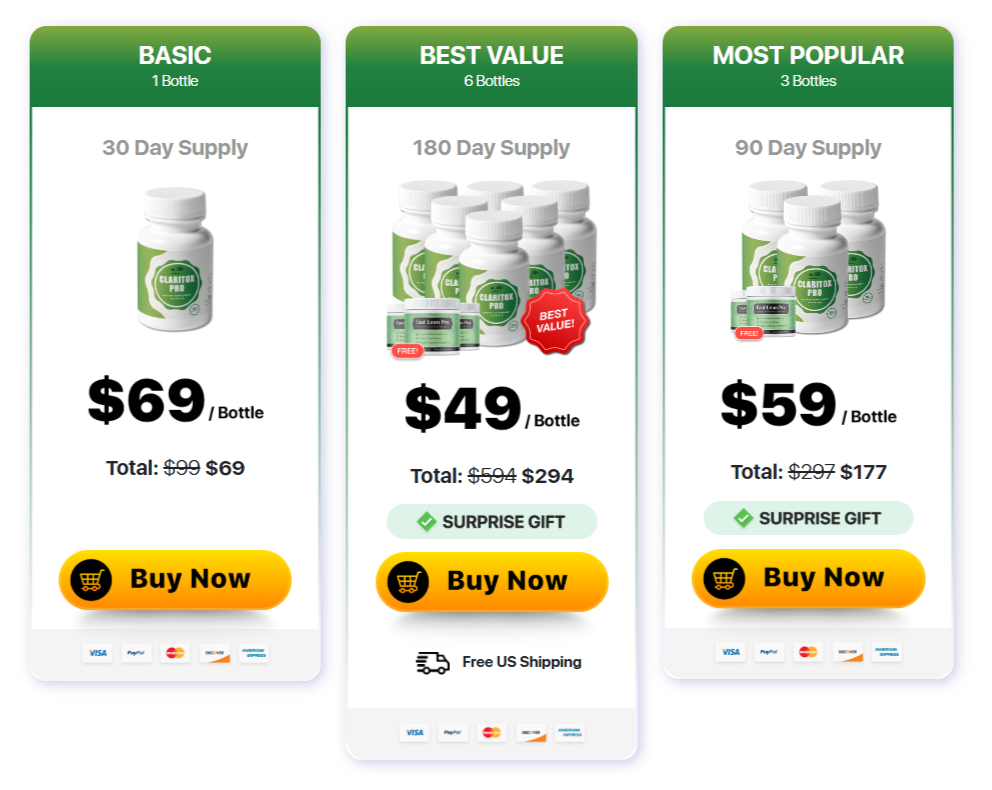Click the American Express icon in the Best Value card
Viewport: 992px width, 790px height.
click(569, 733)
